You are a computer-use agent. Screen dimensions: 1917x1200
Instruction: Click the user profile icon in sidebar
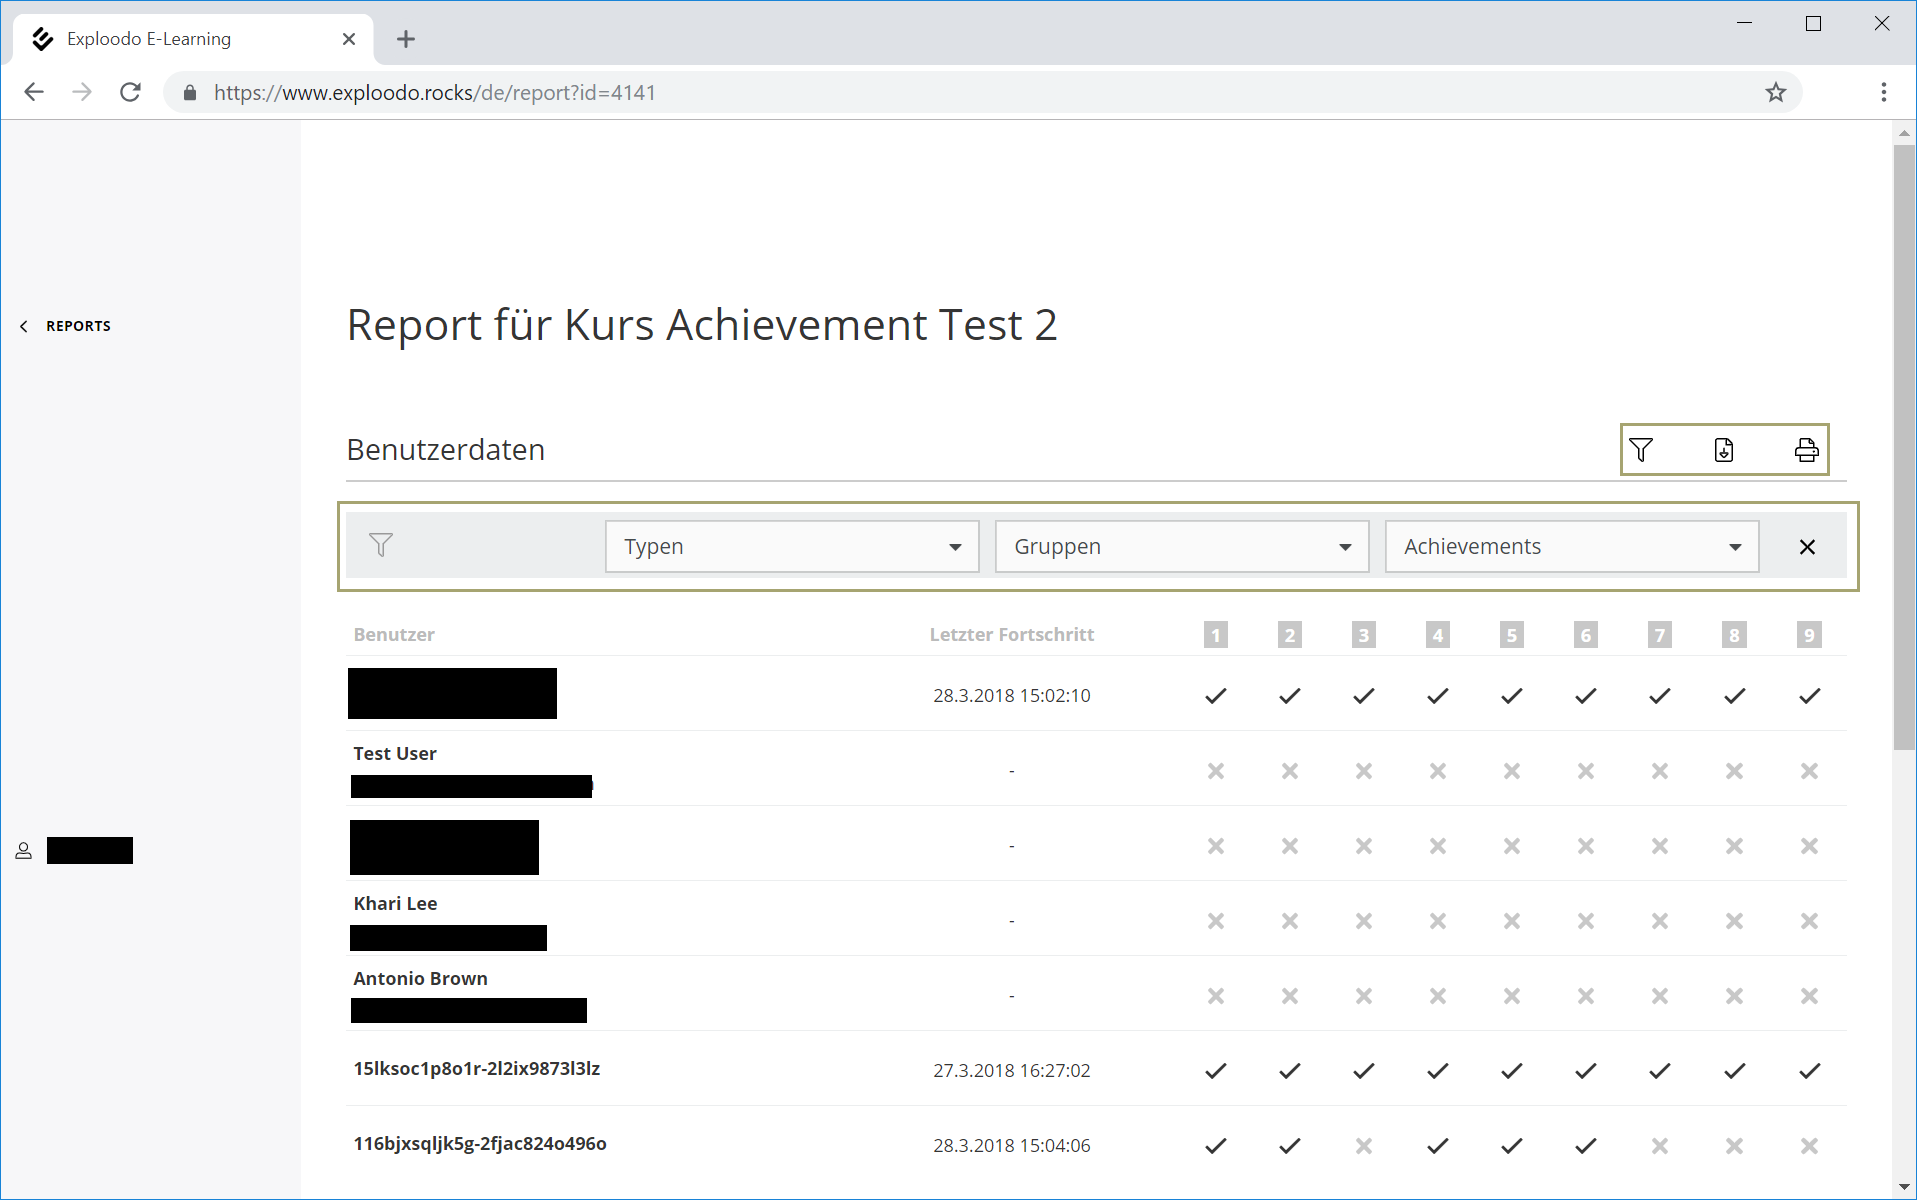pyautogui.click(x=24, y=851)
